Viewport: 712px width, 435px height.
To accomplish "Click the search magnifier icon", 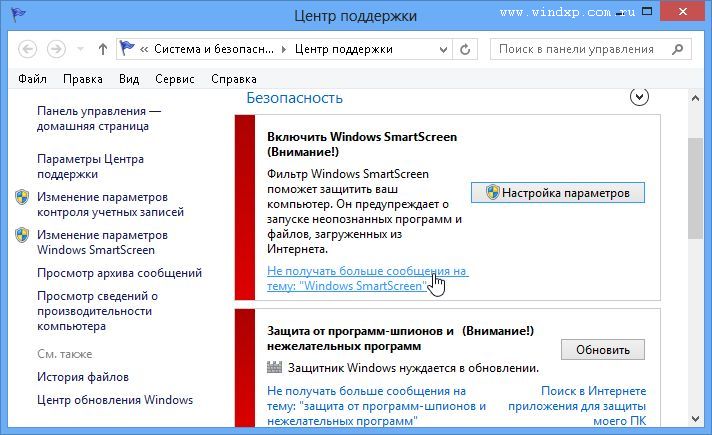I will (x=677, y=49).
